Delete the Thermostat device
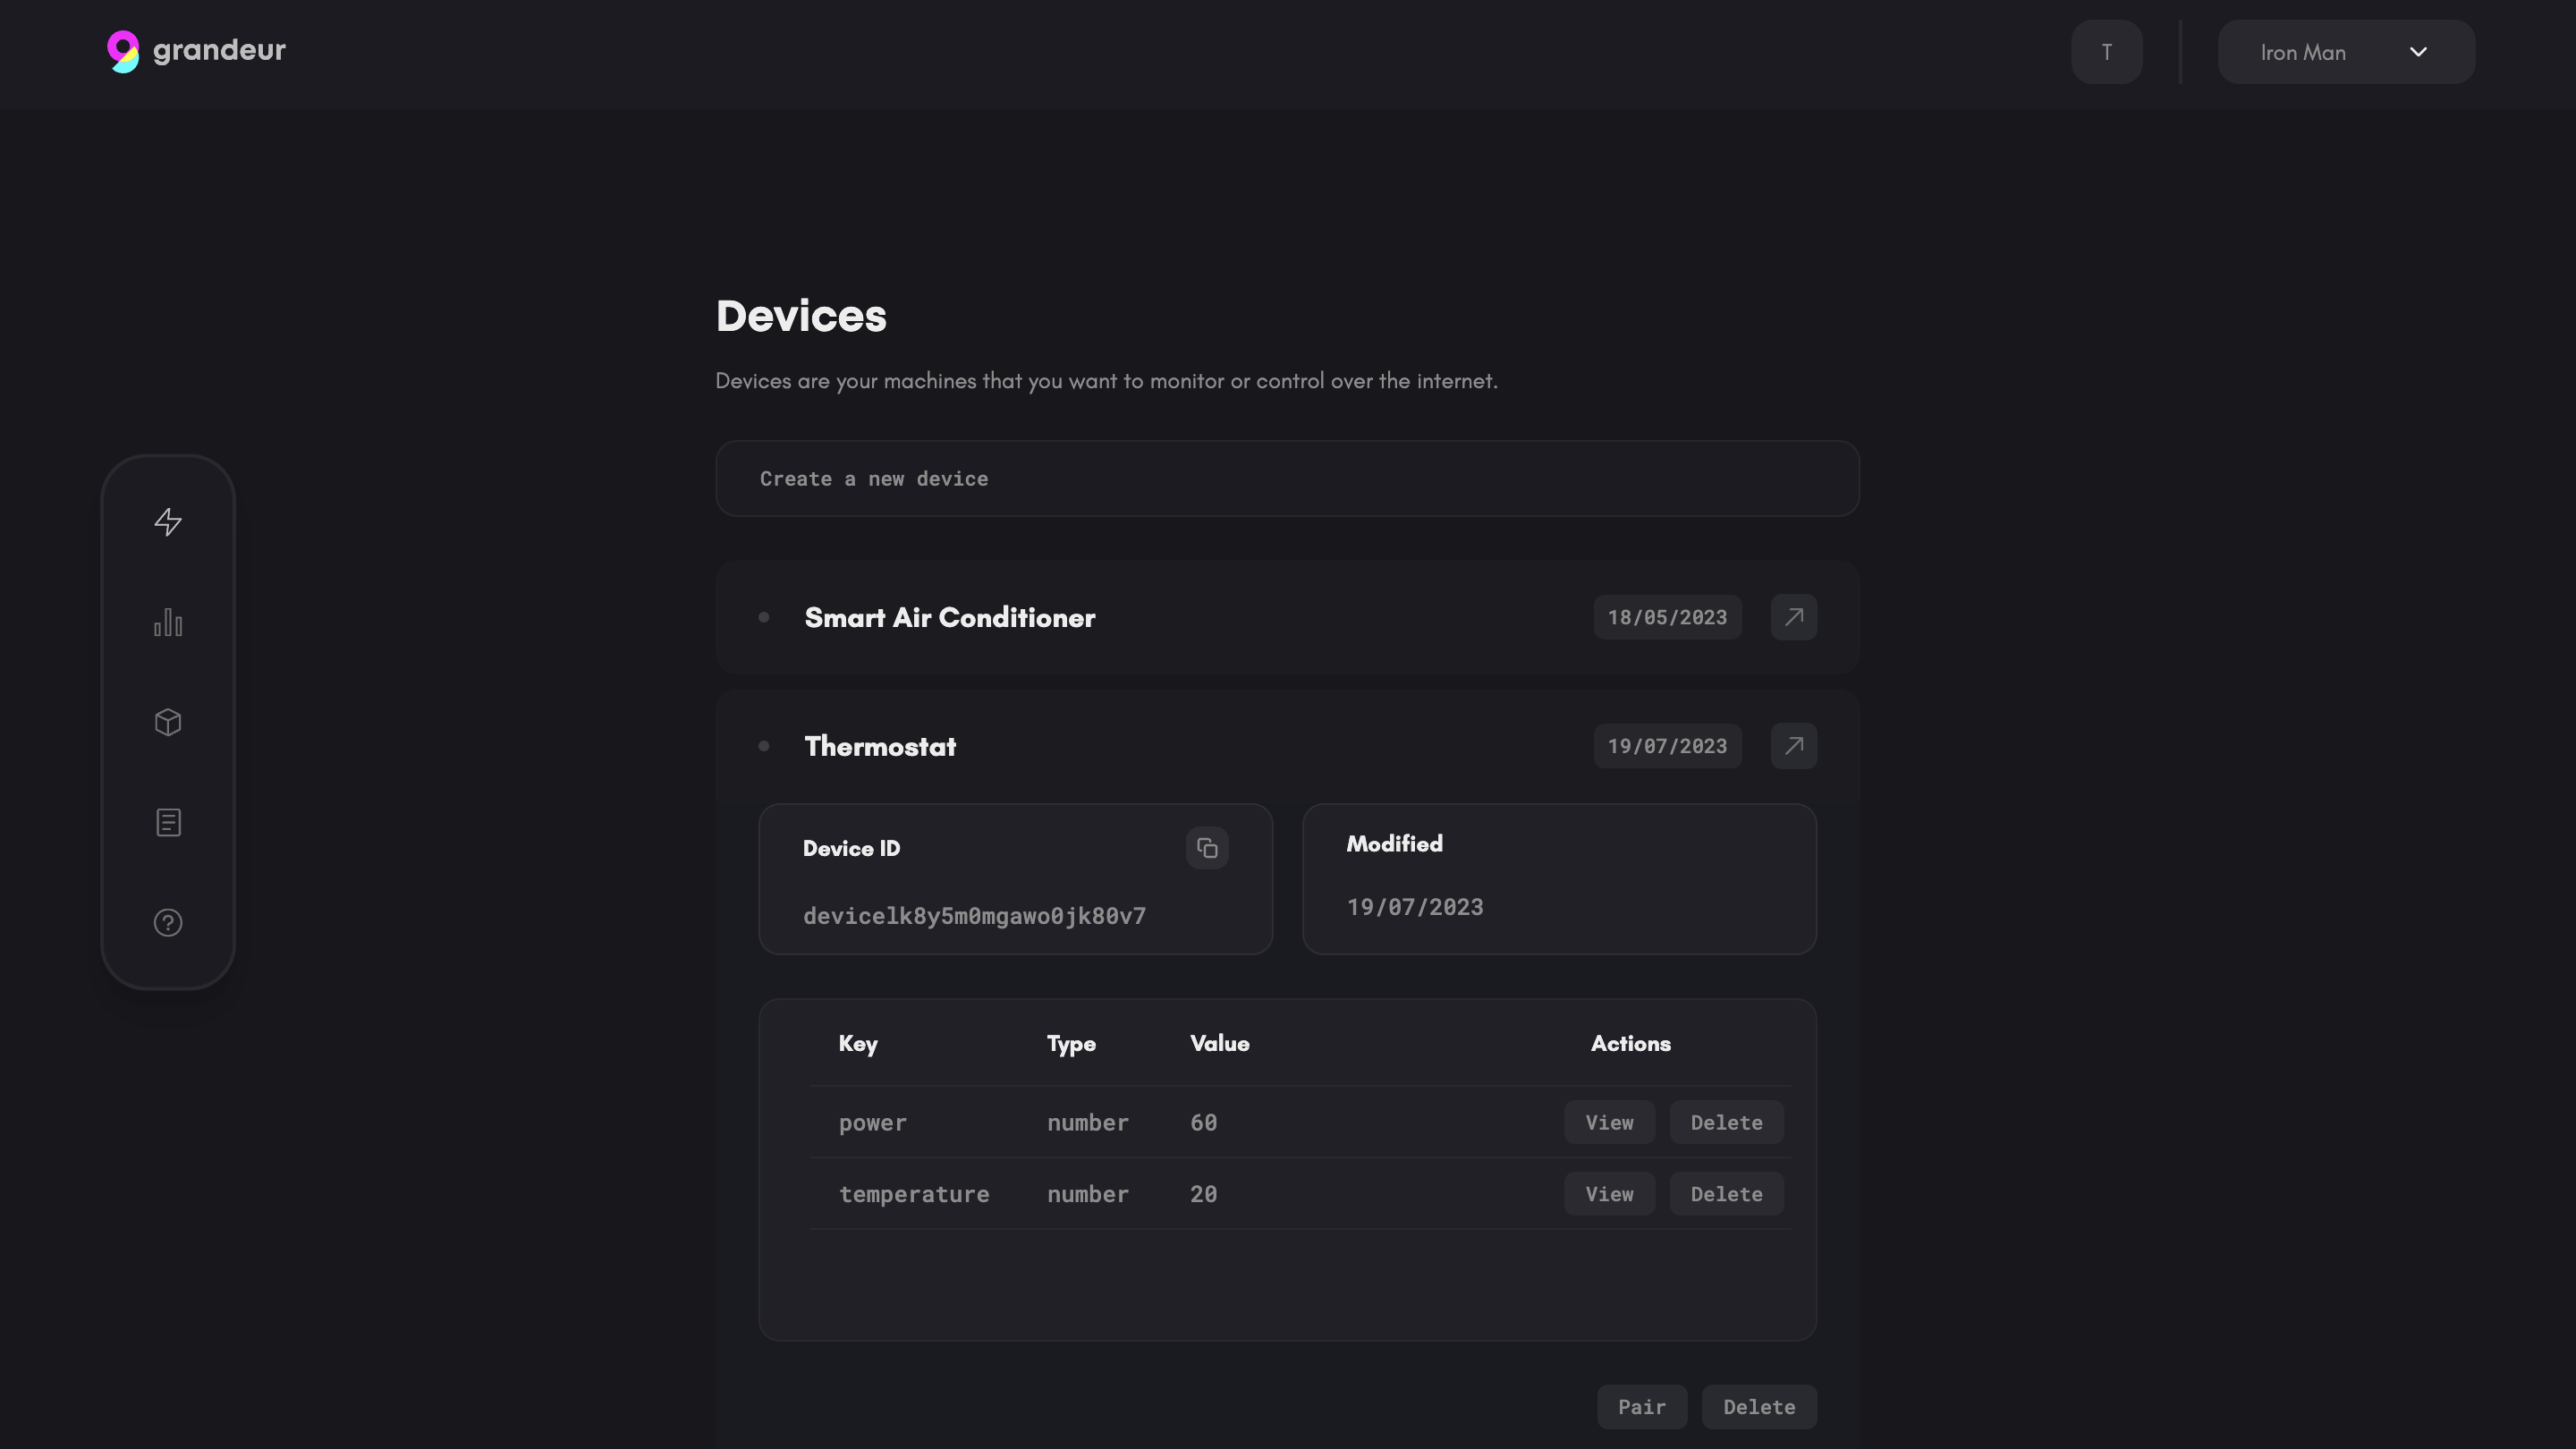Image resolution: width=2576 pixels, height=1449 pixels. pos(1759,1407)
